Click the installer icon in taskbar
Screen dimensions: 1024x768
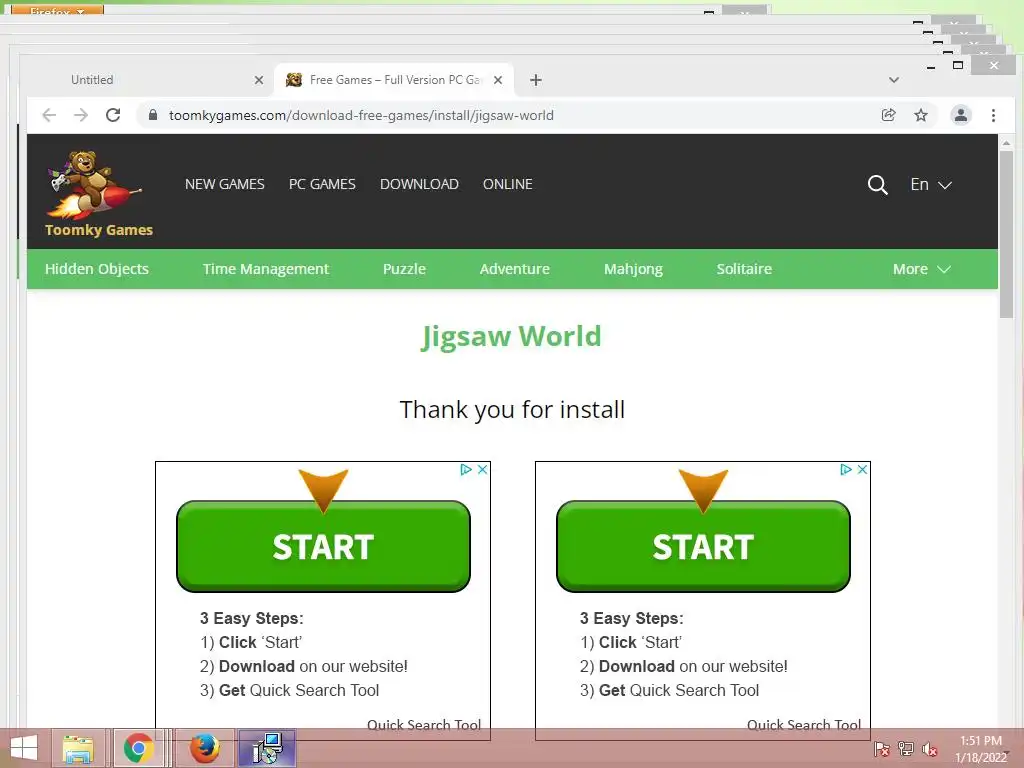tap(267, 748)
